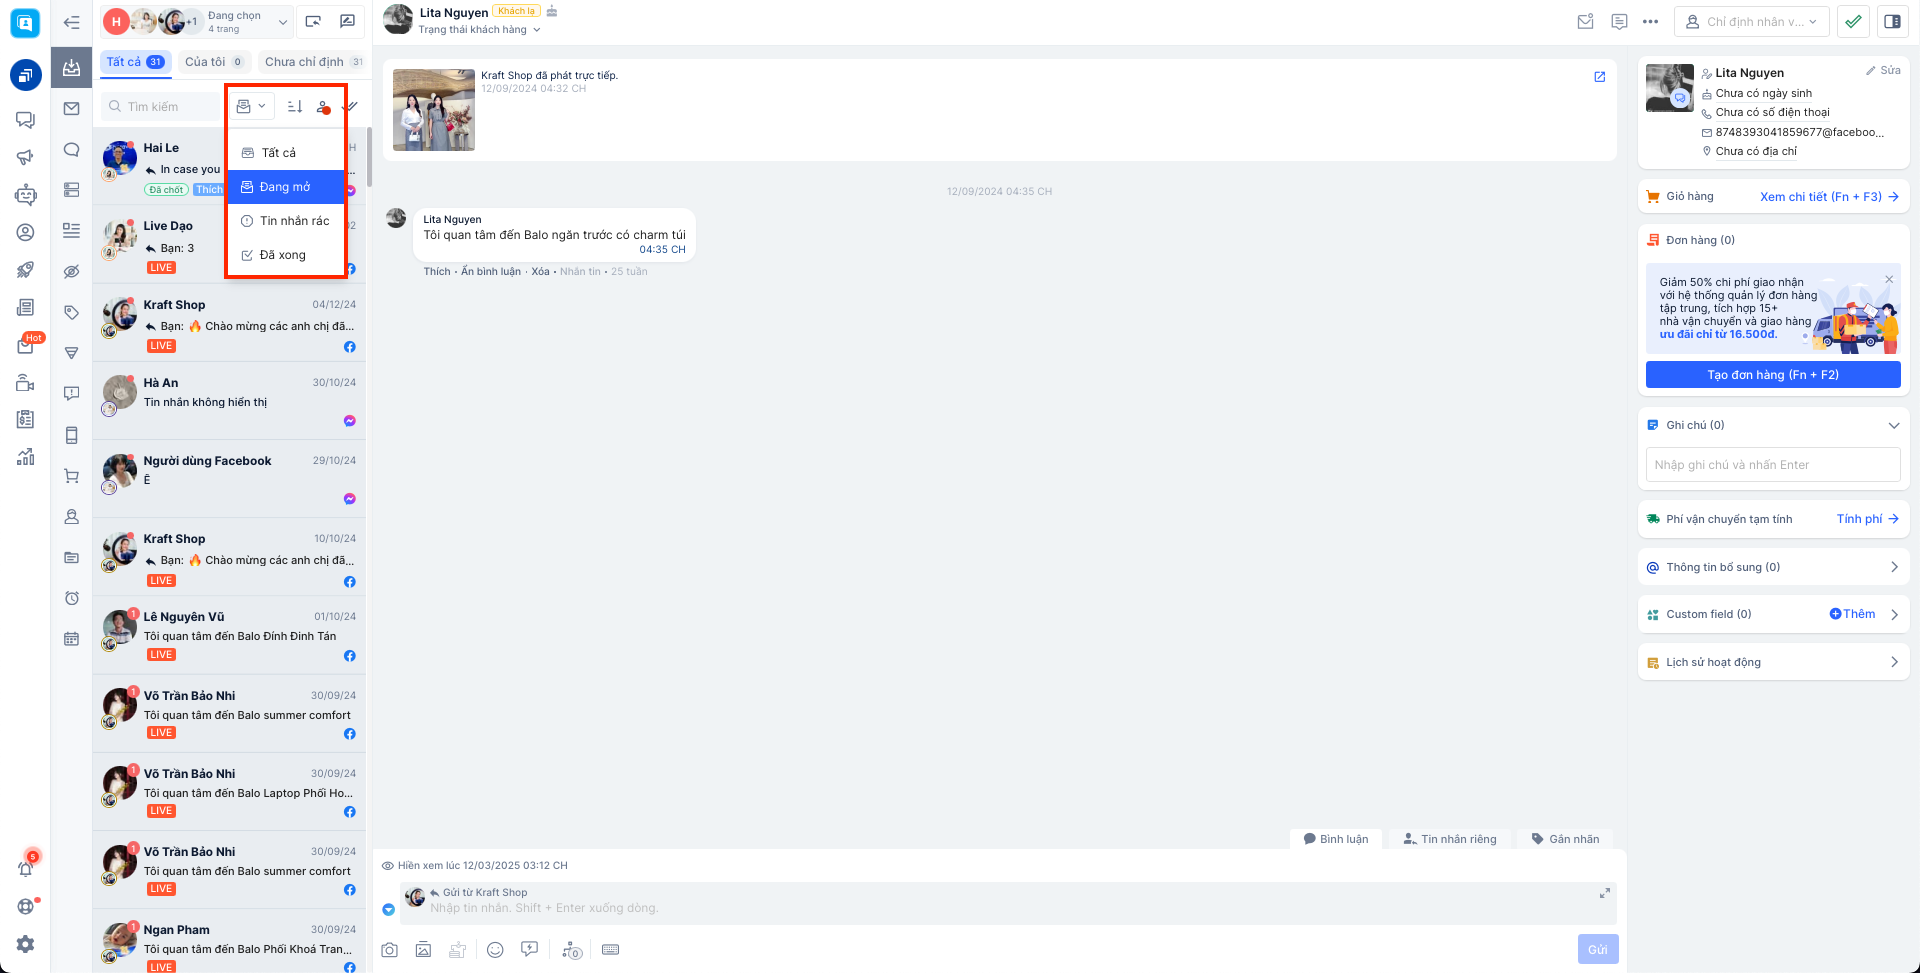Click the sort conversations icon

pos(294,106)
